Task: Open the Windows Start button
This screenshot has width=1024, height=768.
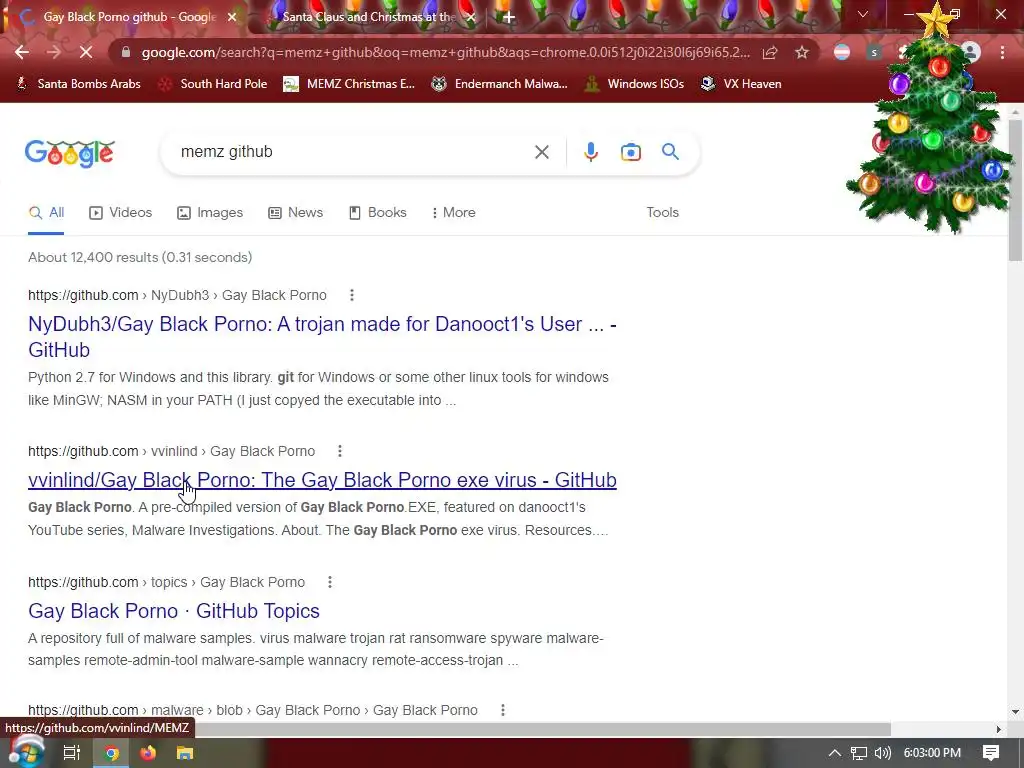Action: [x=25, y=753]
